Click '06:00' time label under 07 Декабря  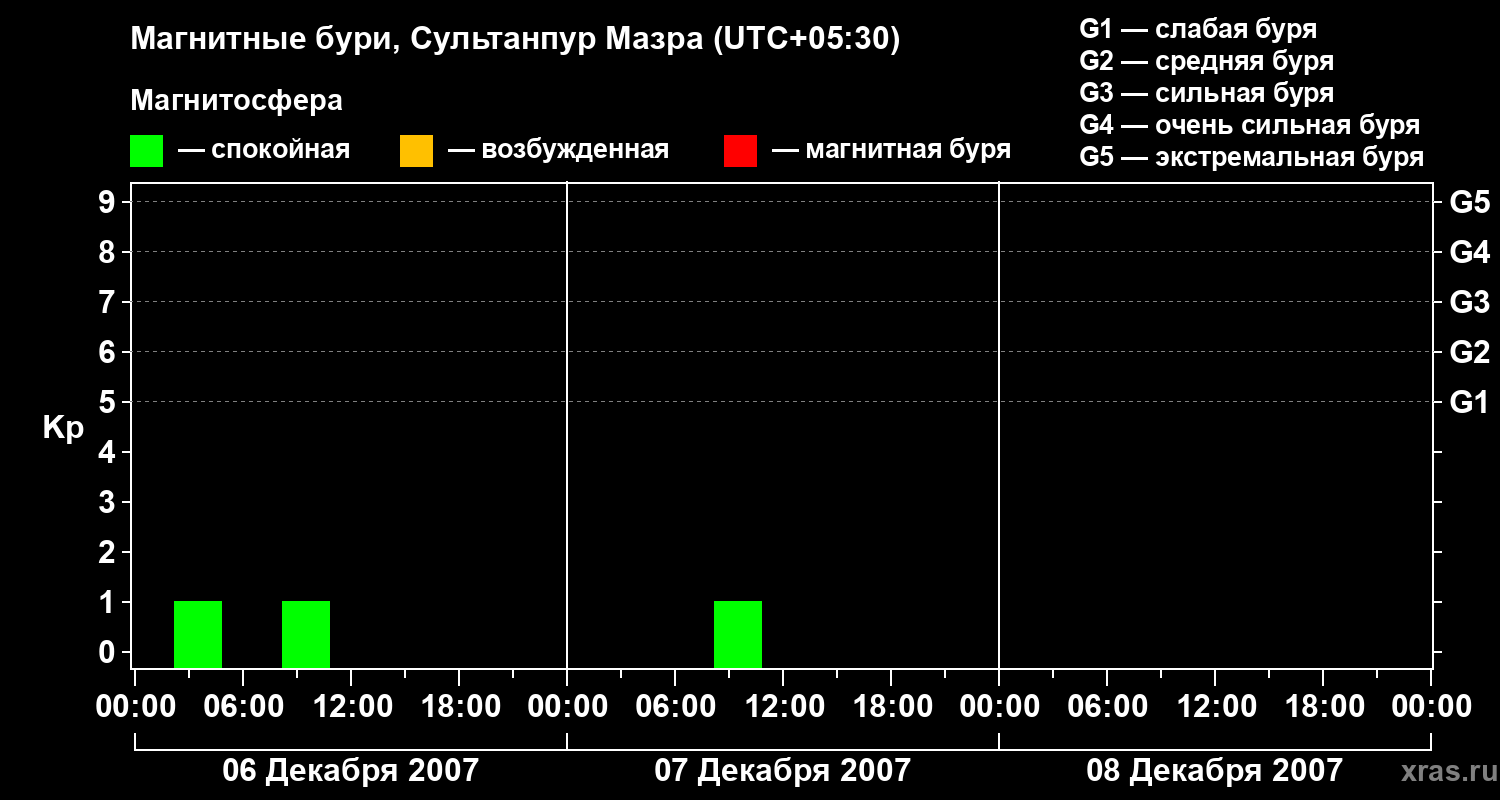pos(675,707)
